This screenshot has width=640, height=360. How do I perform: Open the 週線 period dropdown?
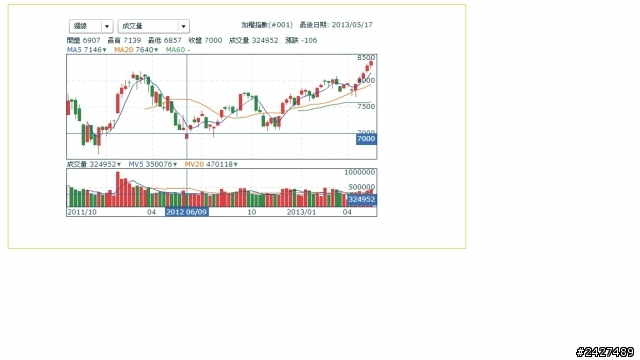point(91,26)
